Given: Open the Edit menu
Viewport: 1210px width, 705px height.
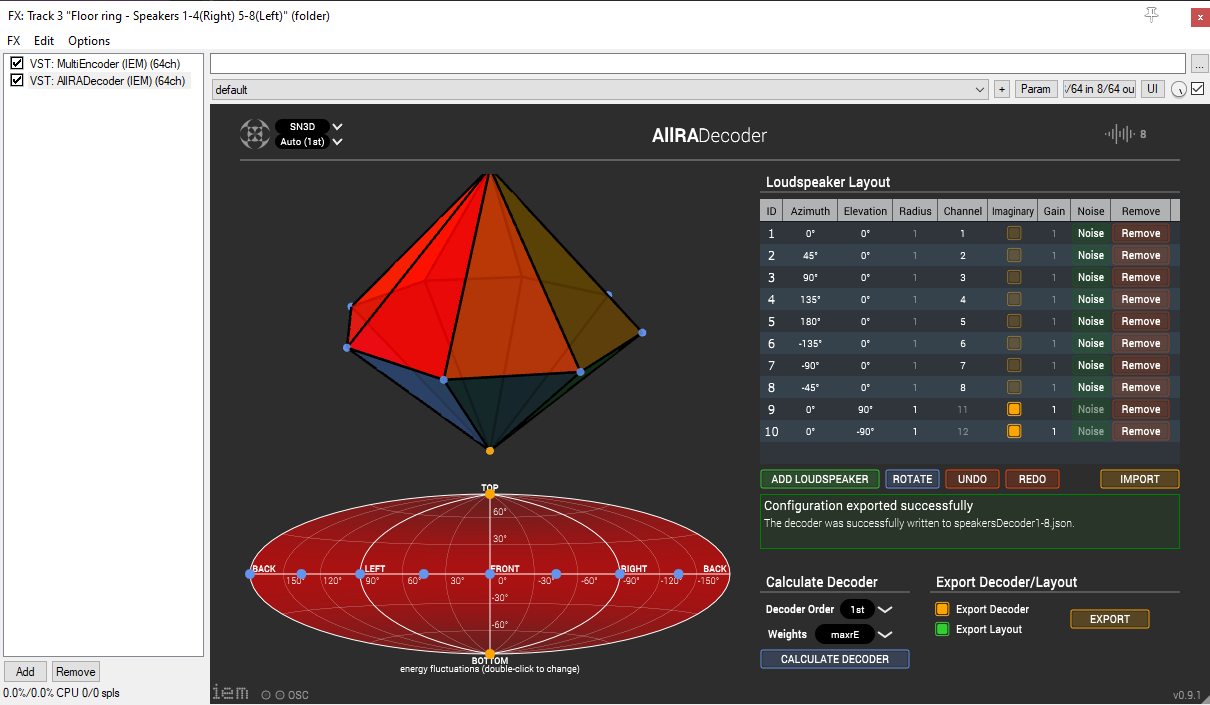Looking at the screenshot, I should point(44,41).
